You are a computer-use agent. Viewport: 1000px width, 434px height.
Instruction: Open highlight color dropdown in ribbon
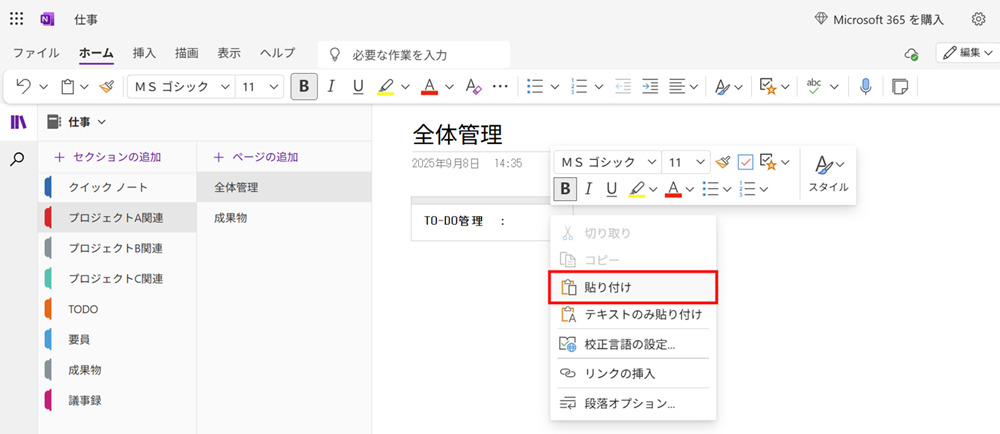(404, 87)
